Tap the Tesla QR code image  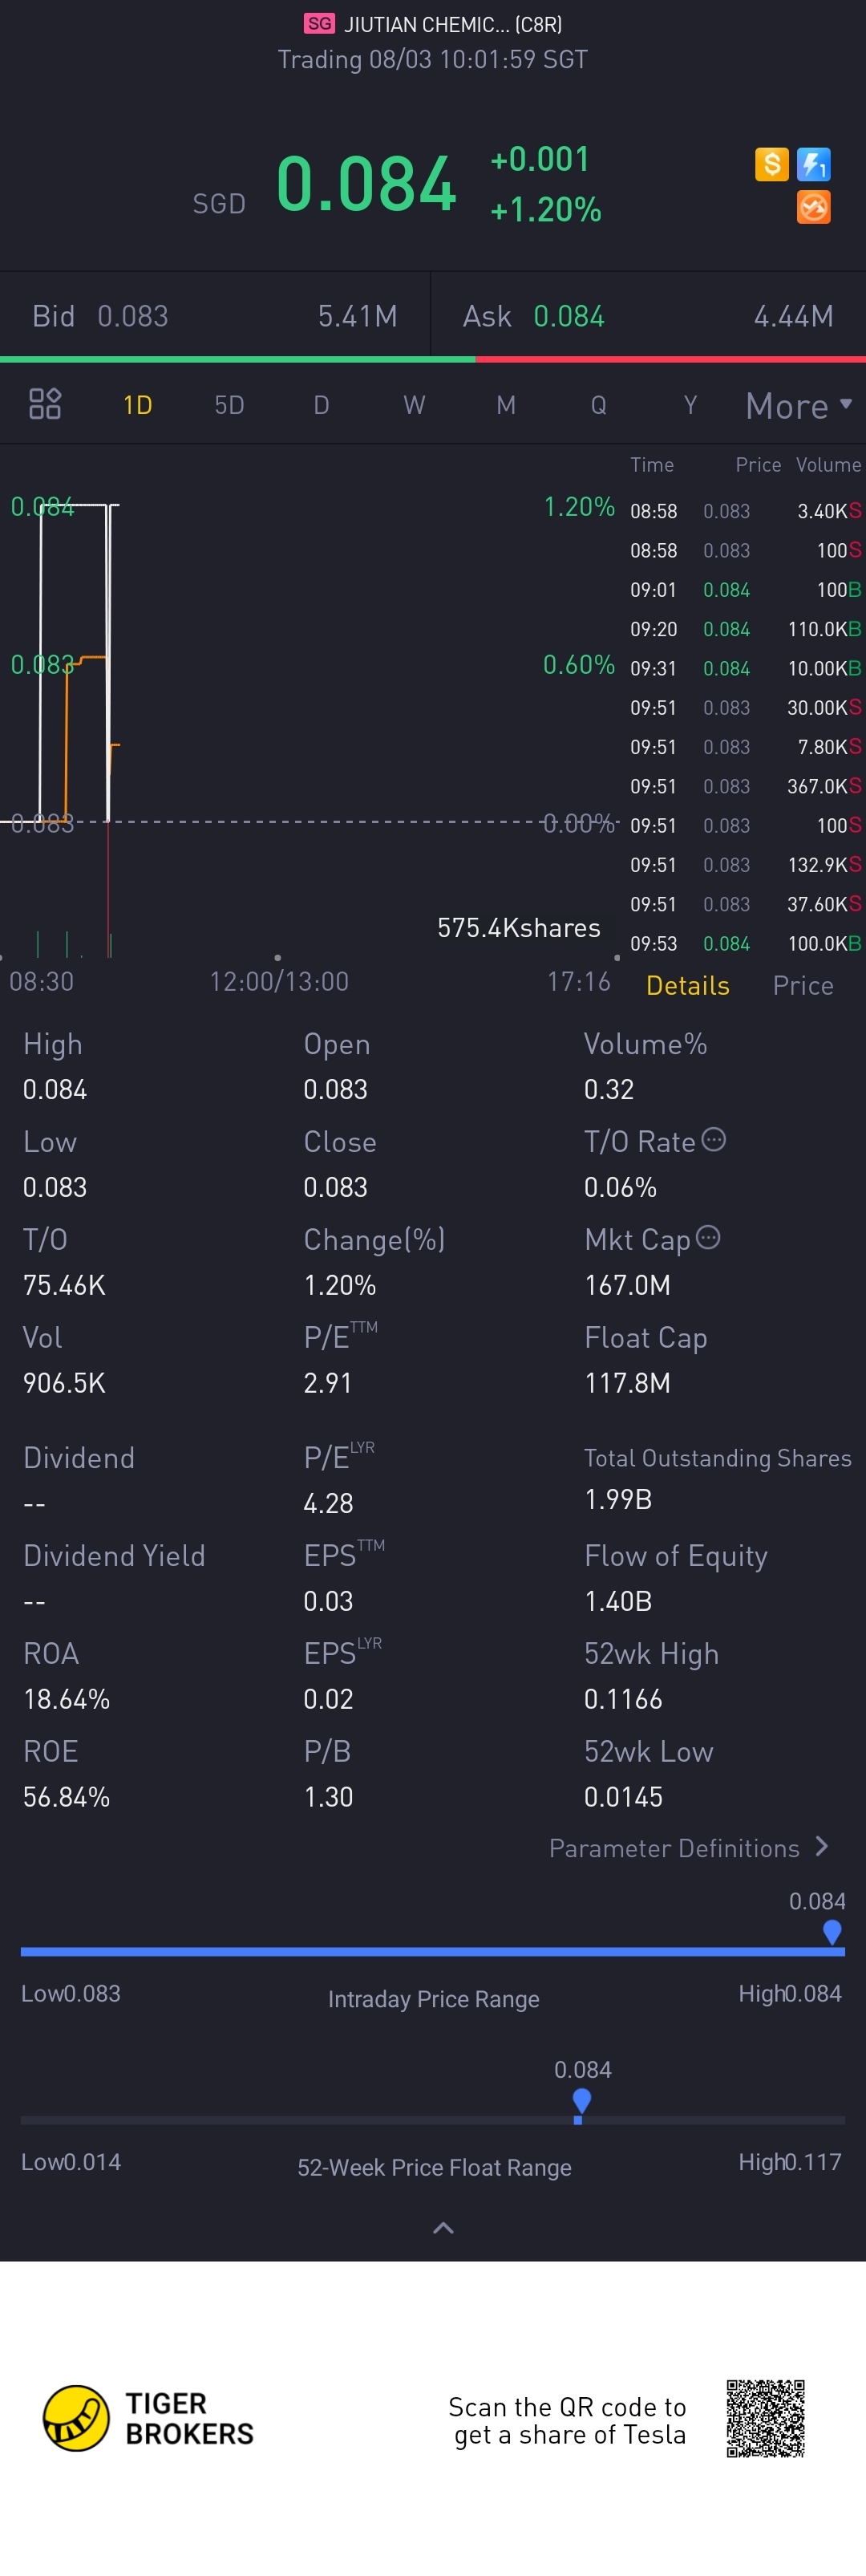[766, 2418]
